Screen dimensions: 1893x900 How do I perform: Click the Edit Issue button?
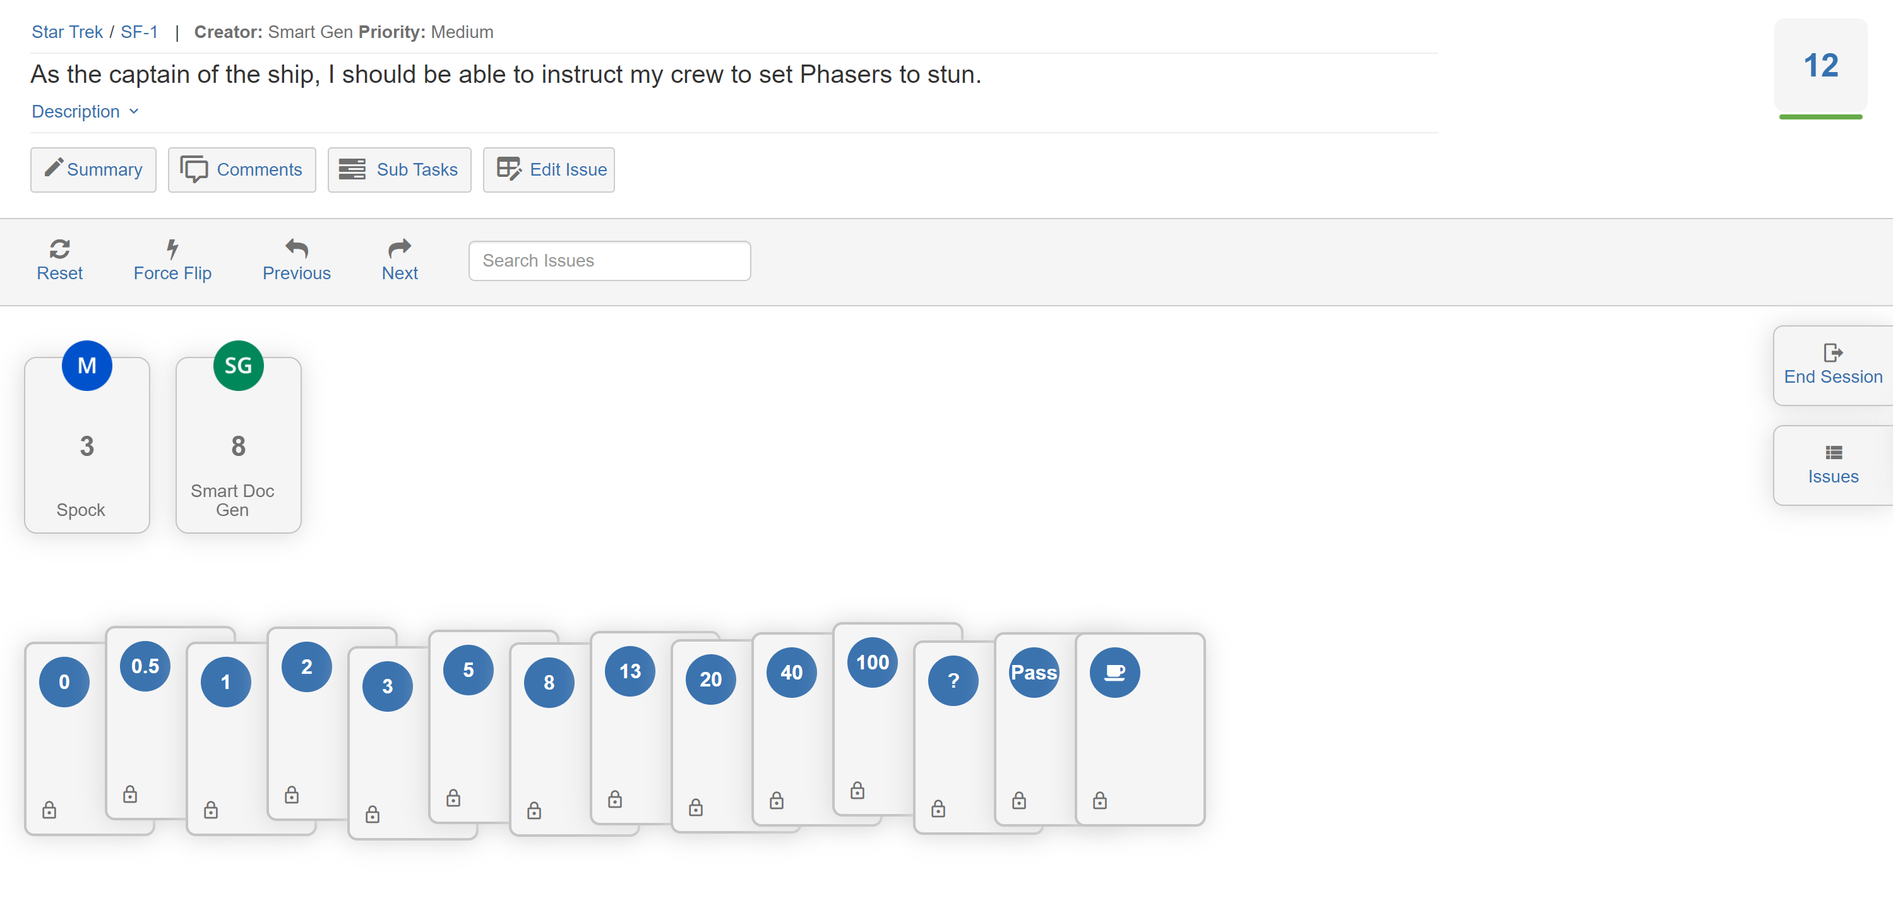pyautogui.click(x=549, y=170)
